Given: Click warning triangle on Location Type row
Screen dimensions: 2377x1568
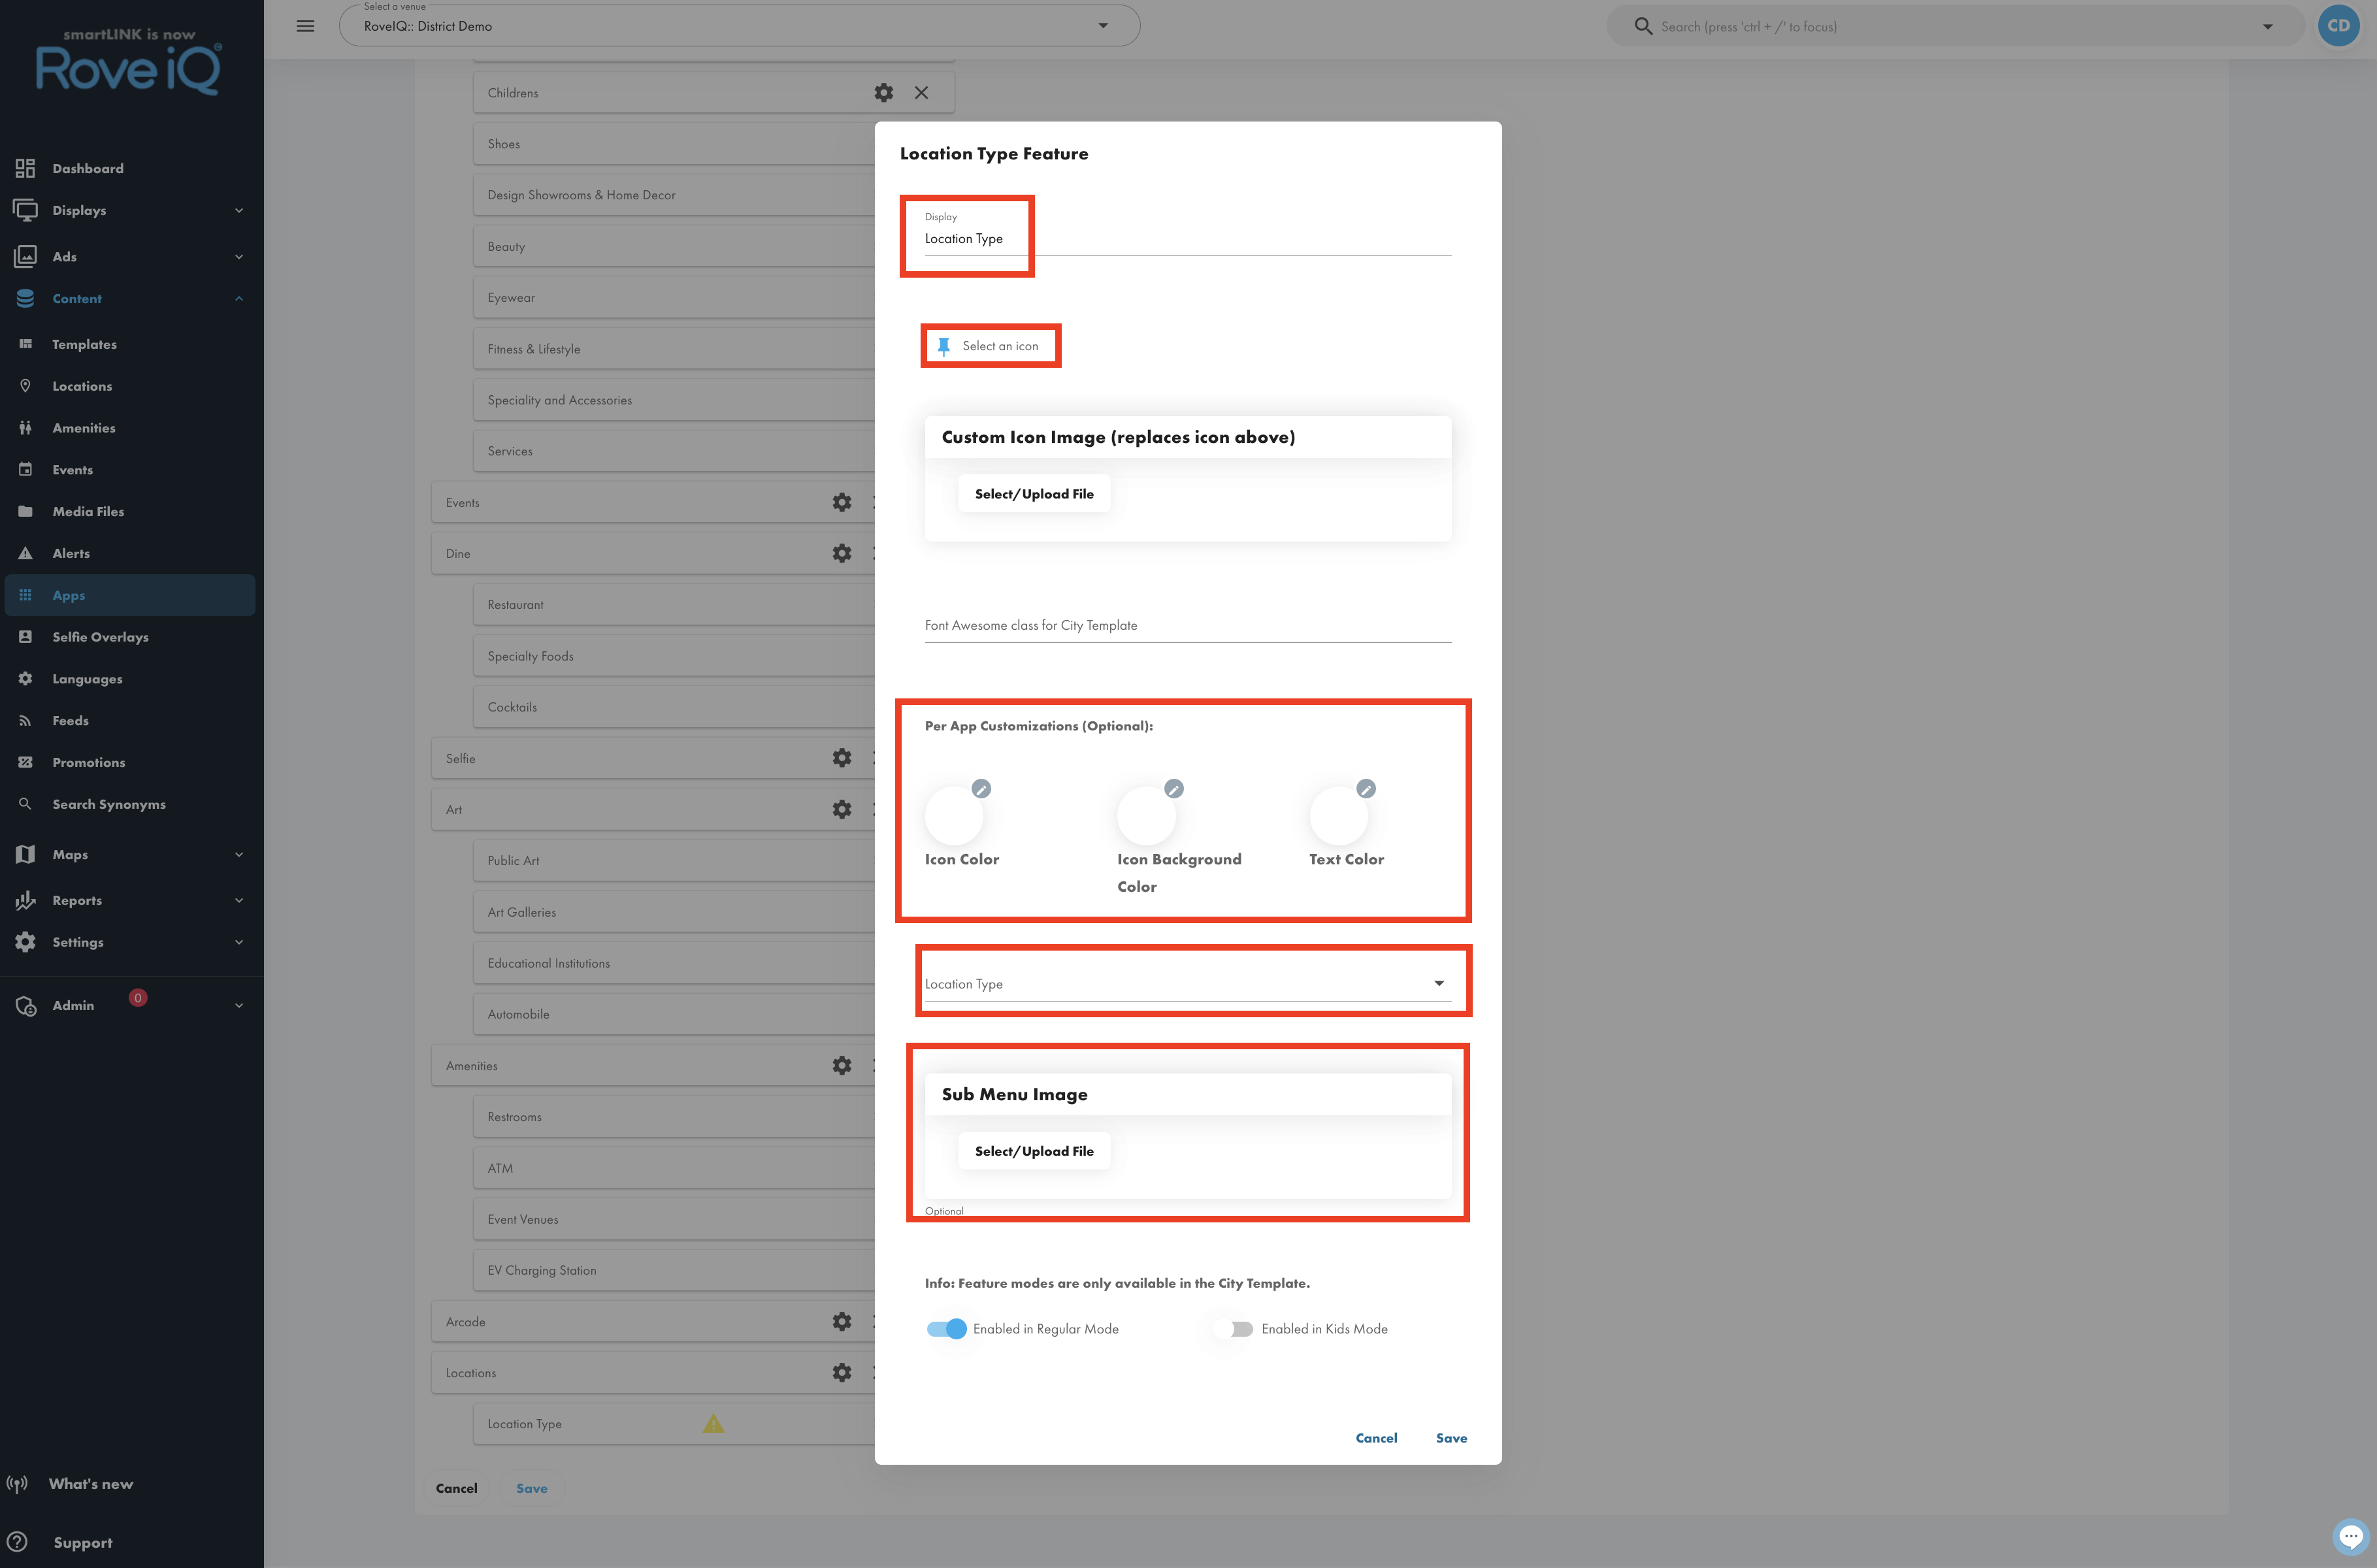Looking at the screenshot, I should pyautogui.click(x=713, y=1423).
